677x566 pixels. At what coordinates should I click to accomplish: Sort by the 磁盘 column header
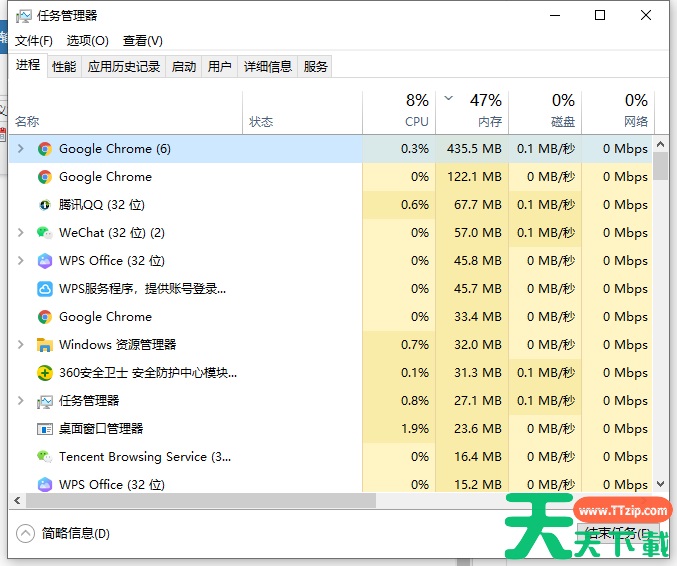pyautogui.click(x=545, y=113)
